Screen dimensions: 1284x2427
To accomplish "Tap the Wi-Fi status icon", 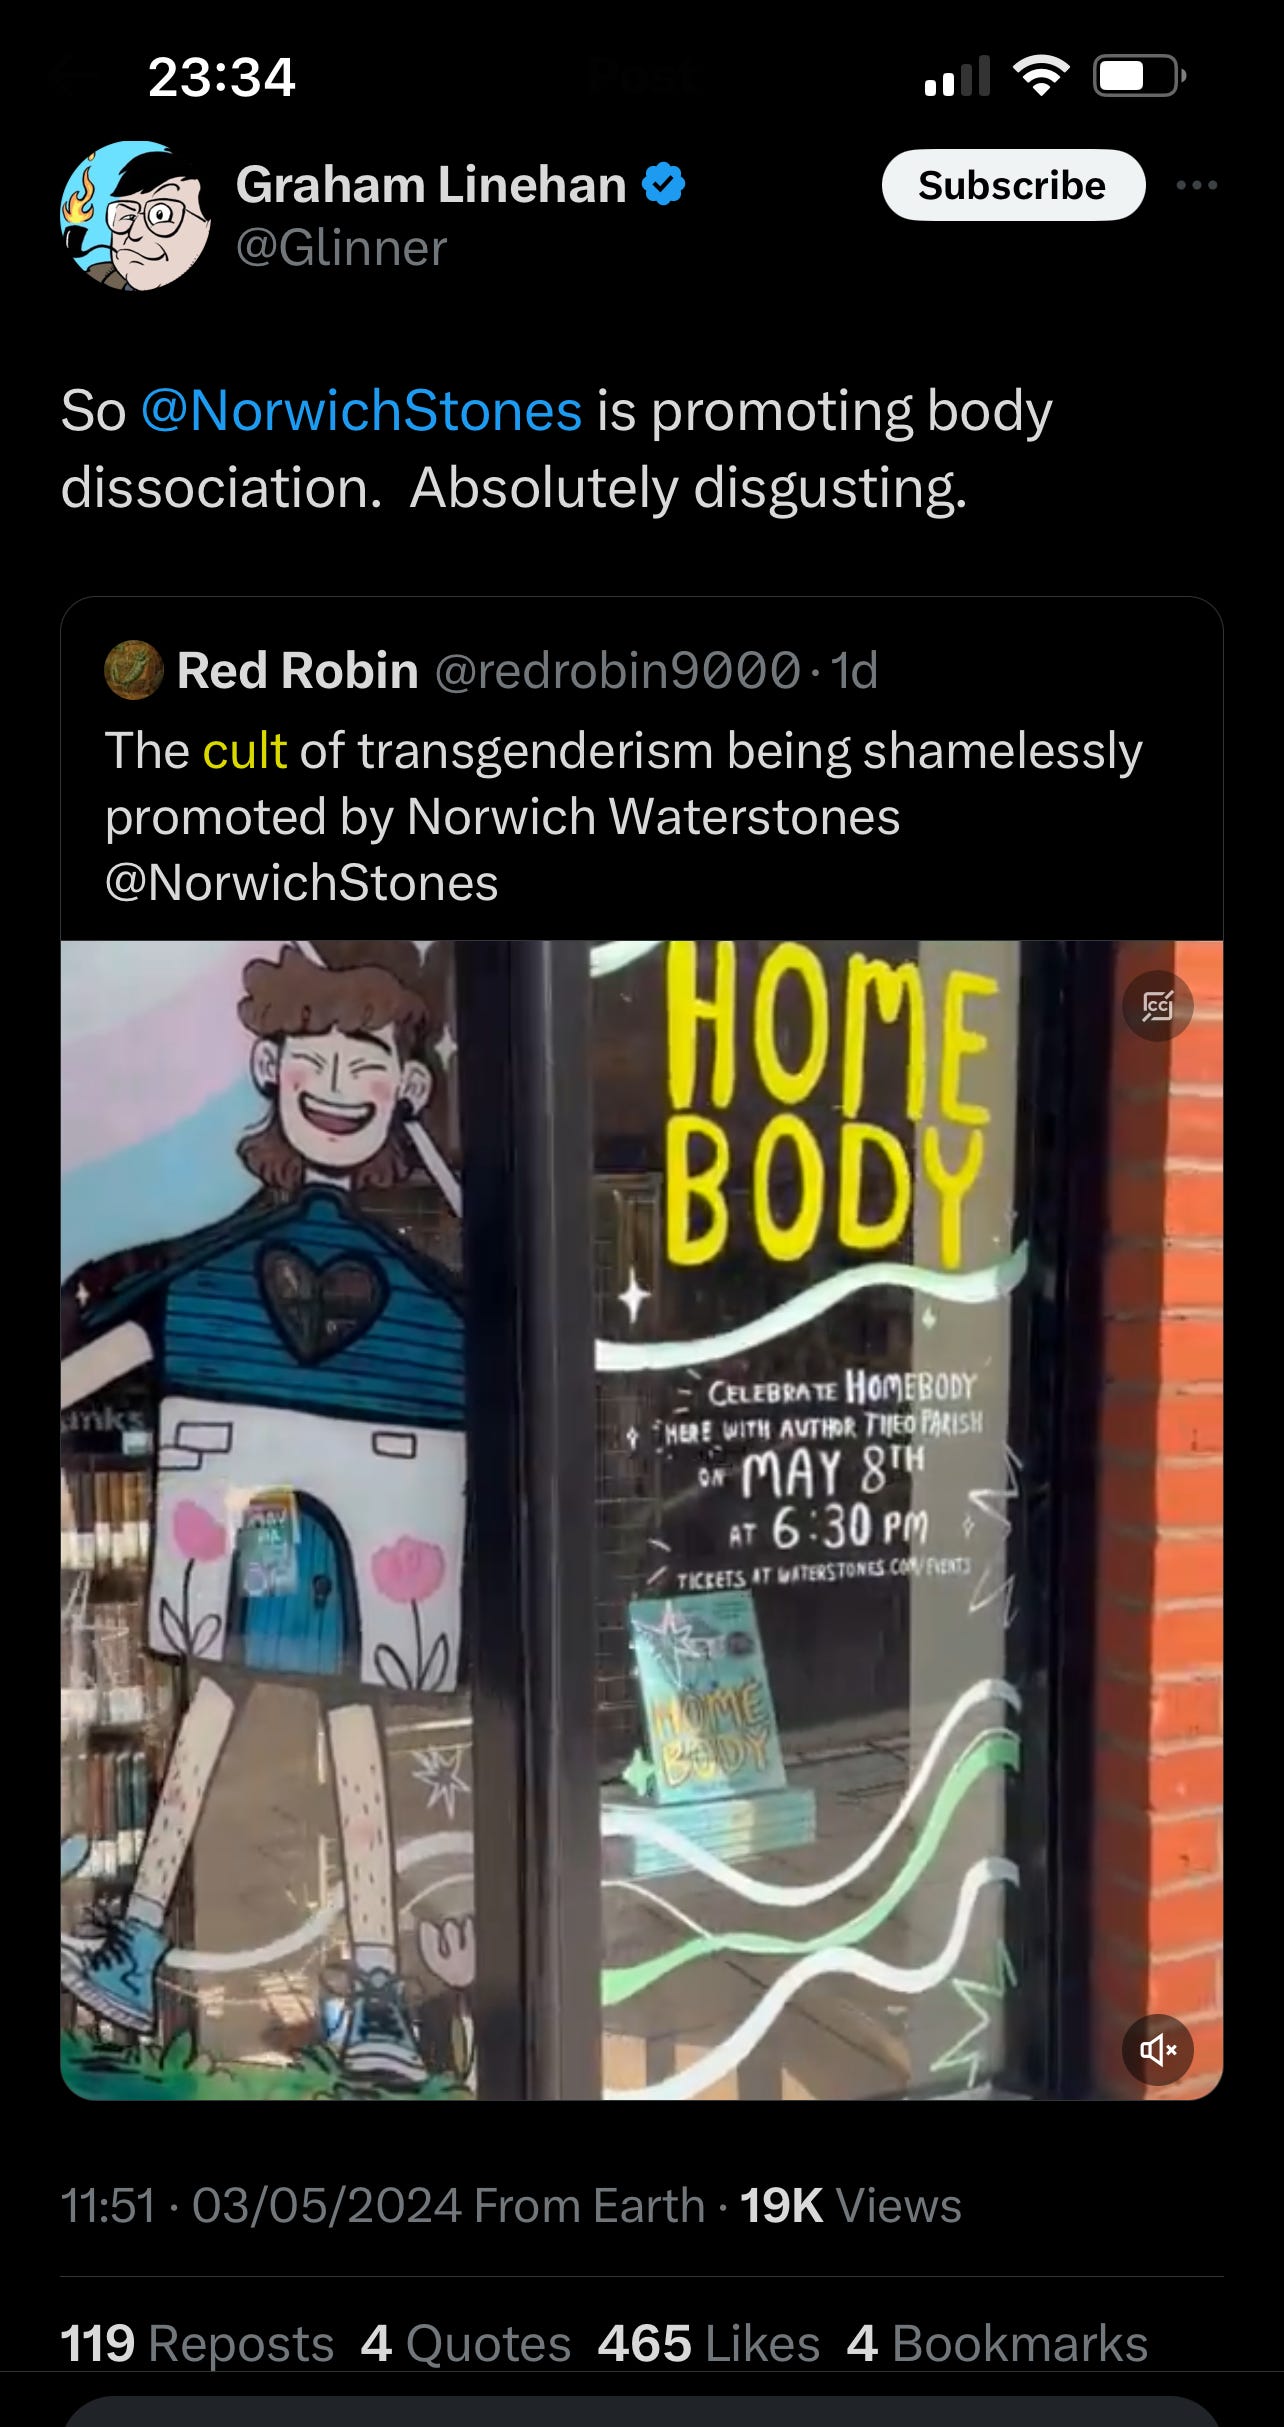I will [1041, 76].
